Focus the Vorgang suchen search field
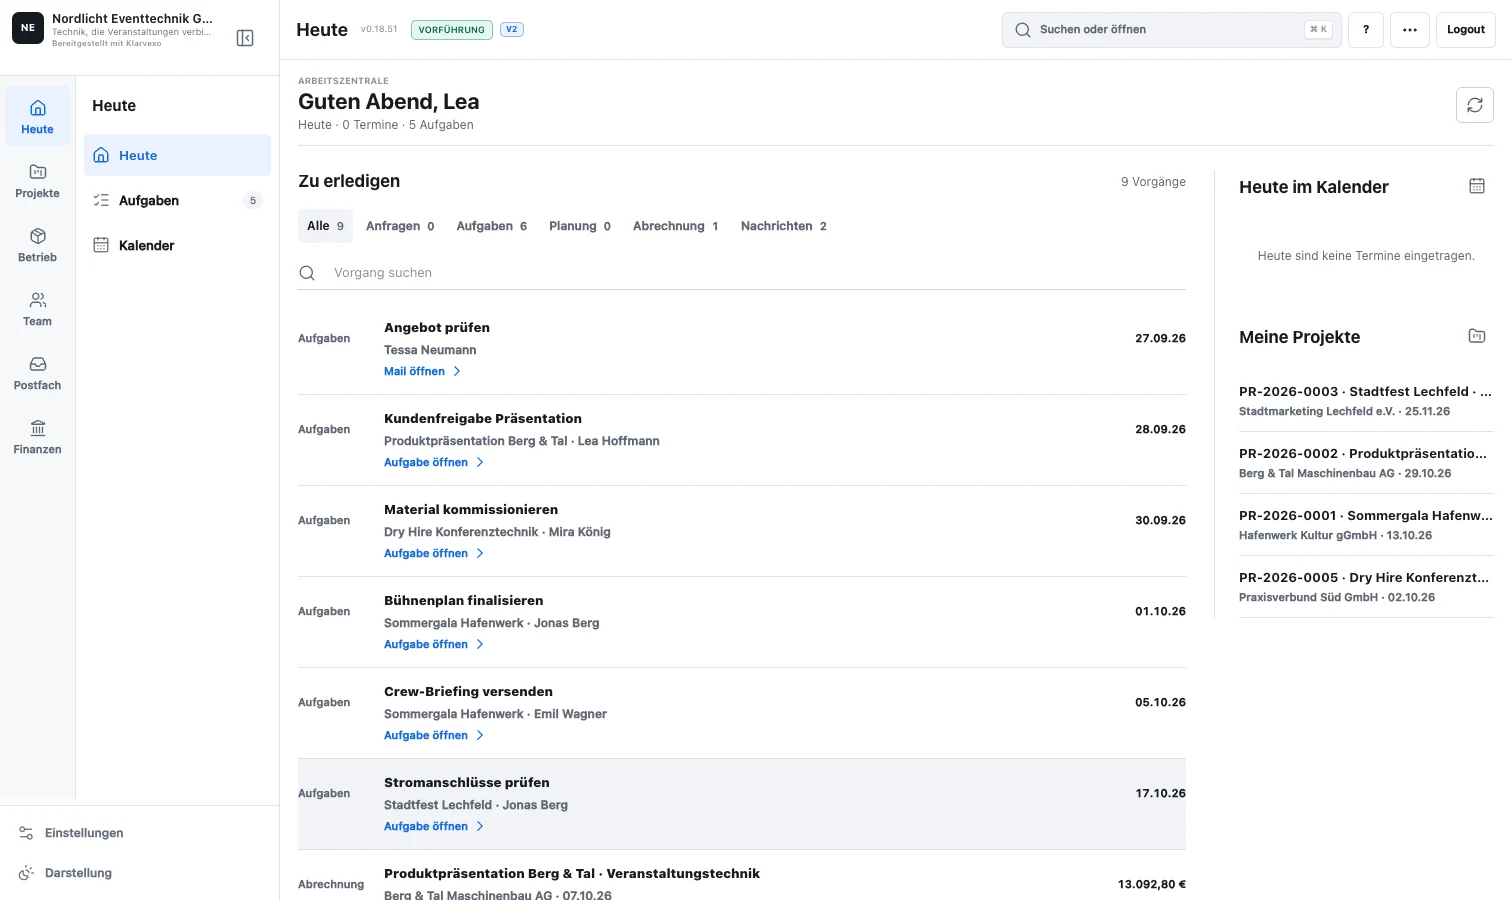This screenshot has width=1512, height=900. 742,273
